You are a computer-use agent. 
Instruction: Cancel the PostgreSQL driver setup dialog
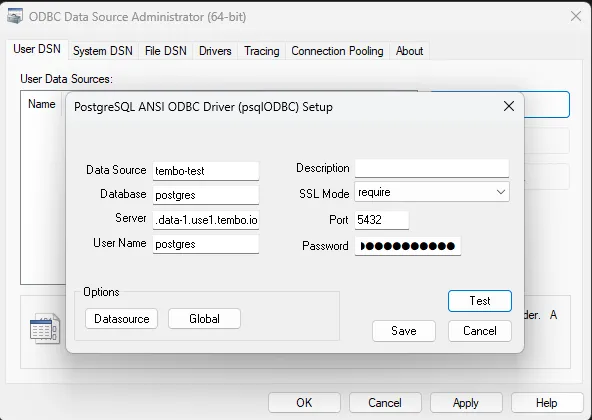tap(480, 331)
